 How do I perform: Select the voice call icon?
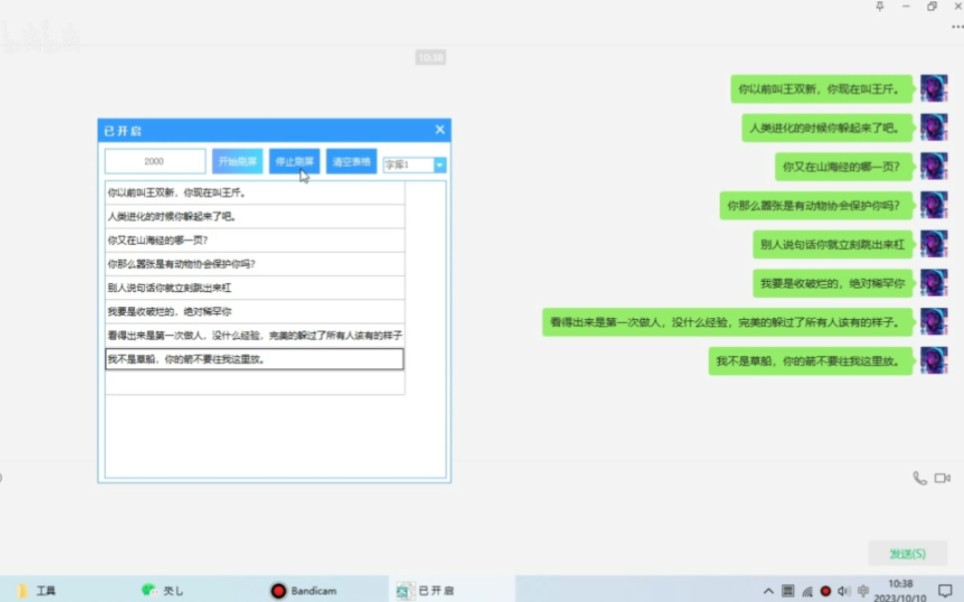(918, 479)
